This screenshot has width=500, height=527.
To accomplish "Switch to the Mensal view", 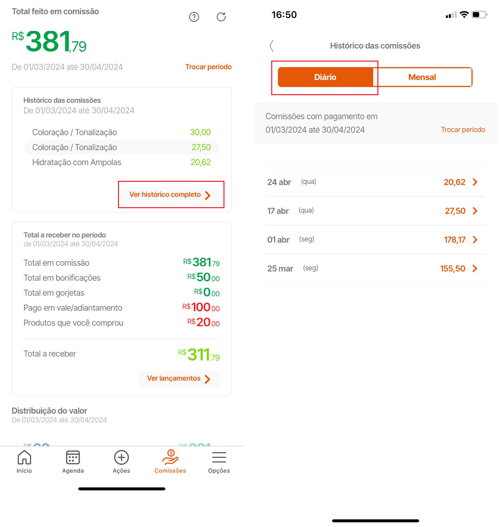I will (422, 77).
